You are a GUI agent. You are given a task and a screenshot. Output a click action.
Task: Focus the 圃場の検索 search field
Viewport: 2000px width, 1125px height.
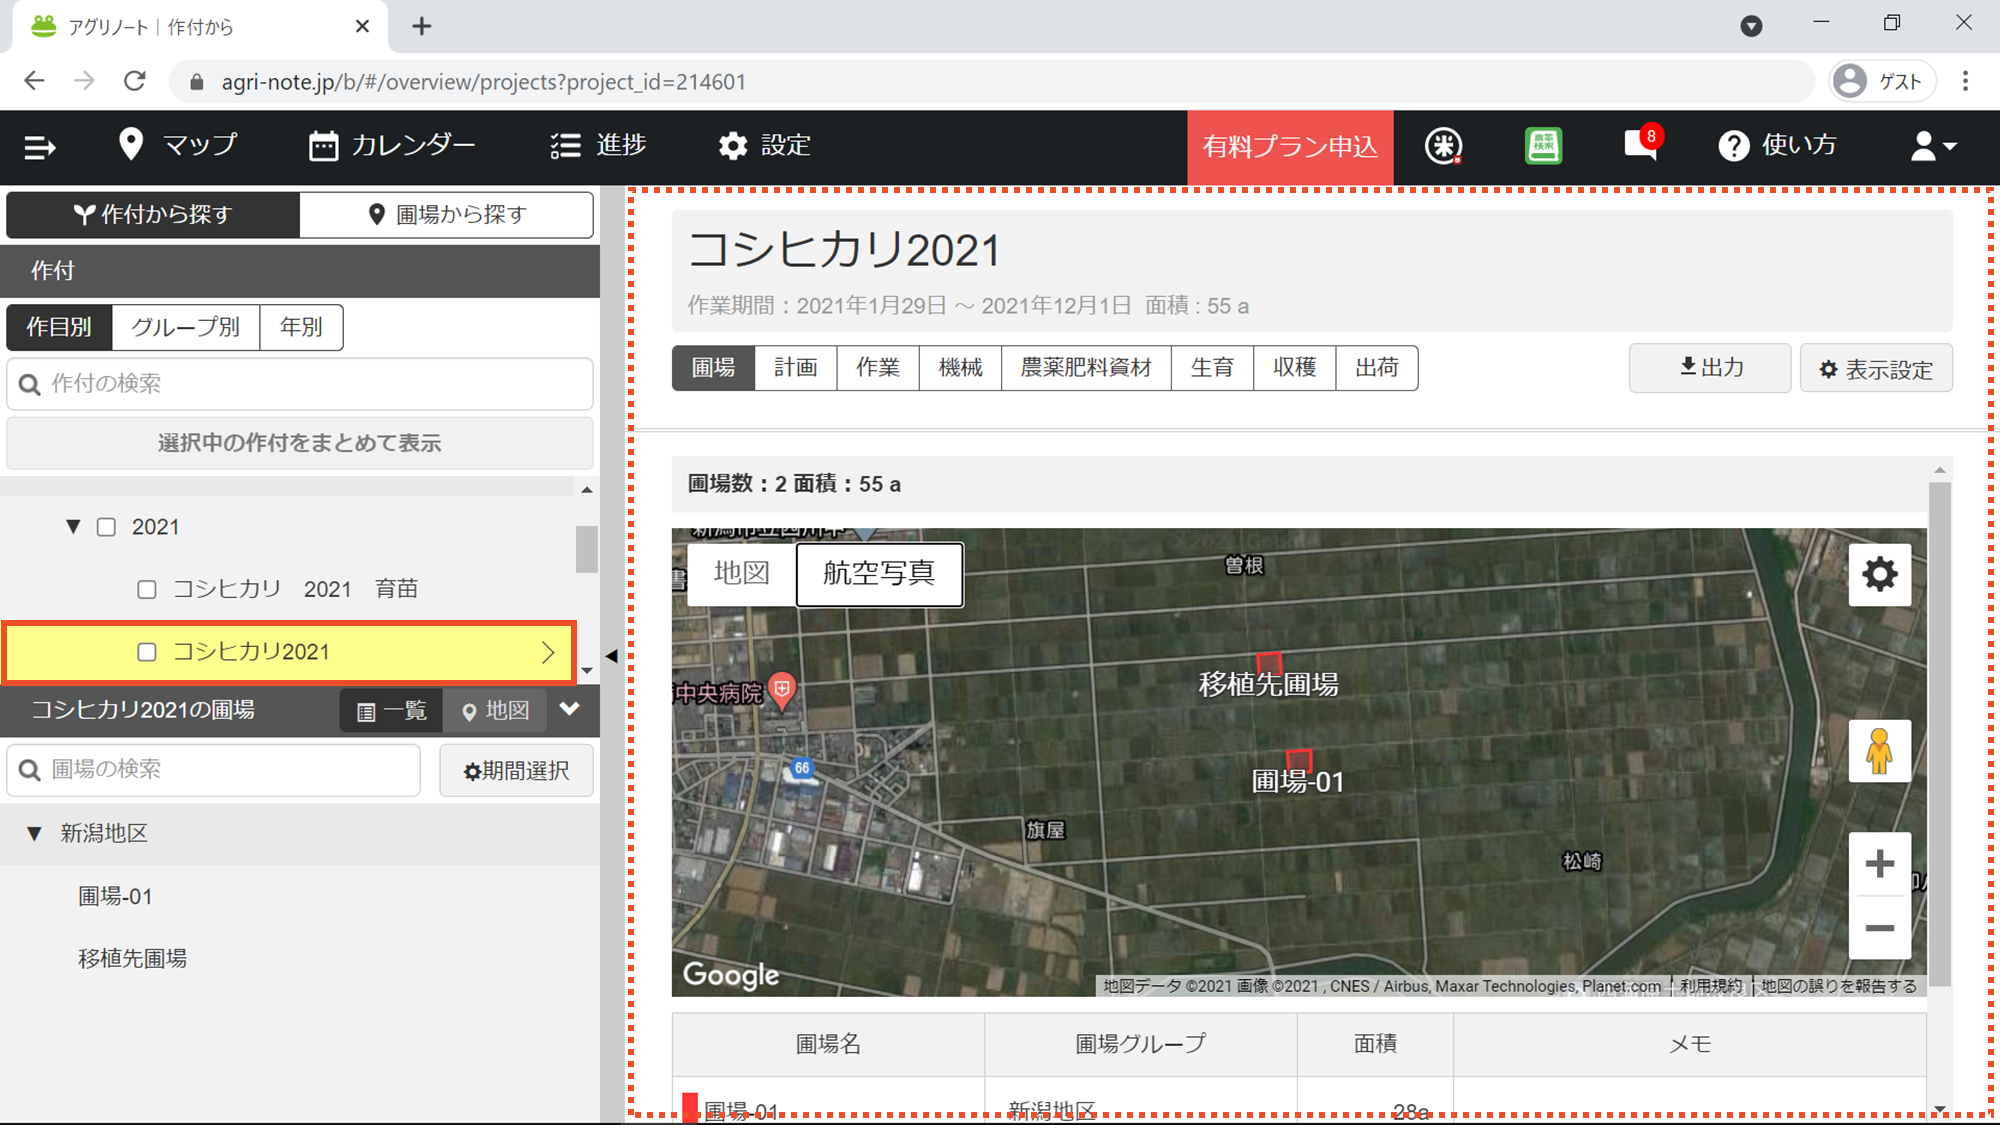(214, 770)
